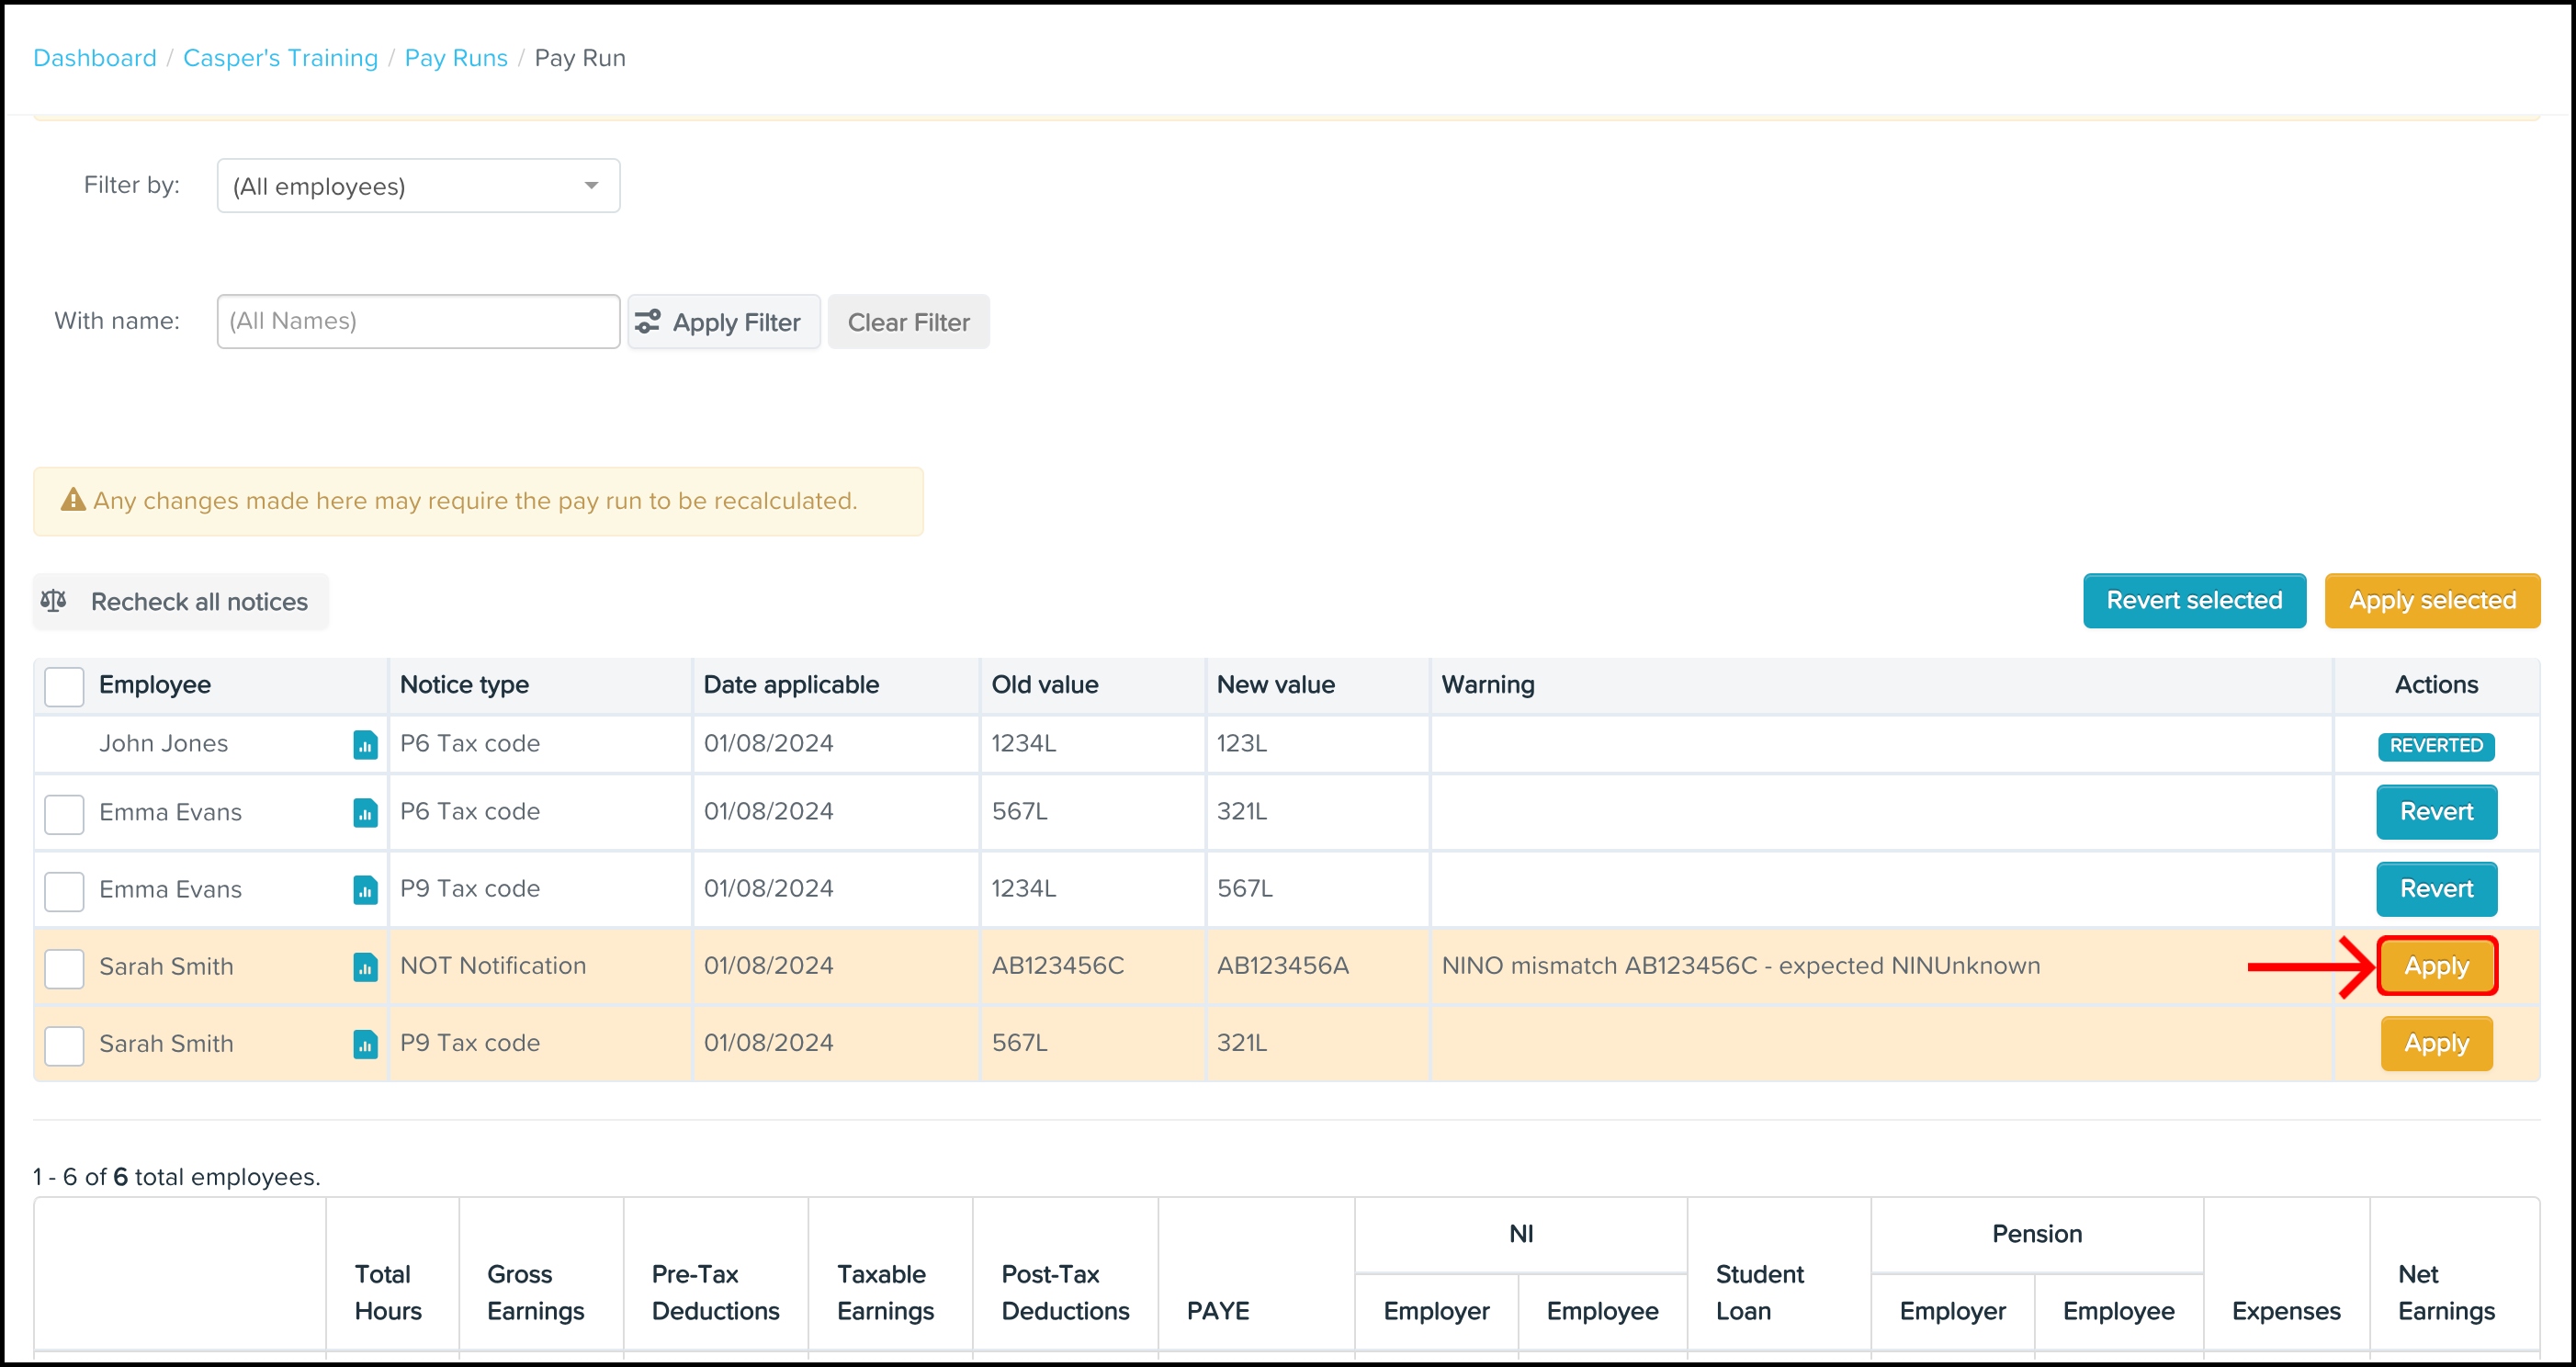The width and height of the screenshot is (2576, 1367).
Task: Check the Sarah Smith P9 Tax code row
Action: click(64, 1045)
